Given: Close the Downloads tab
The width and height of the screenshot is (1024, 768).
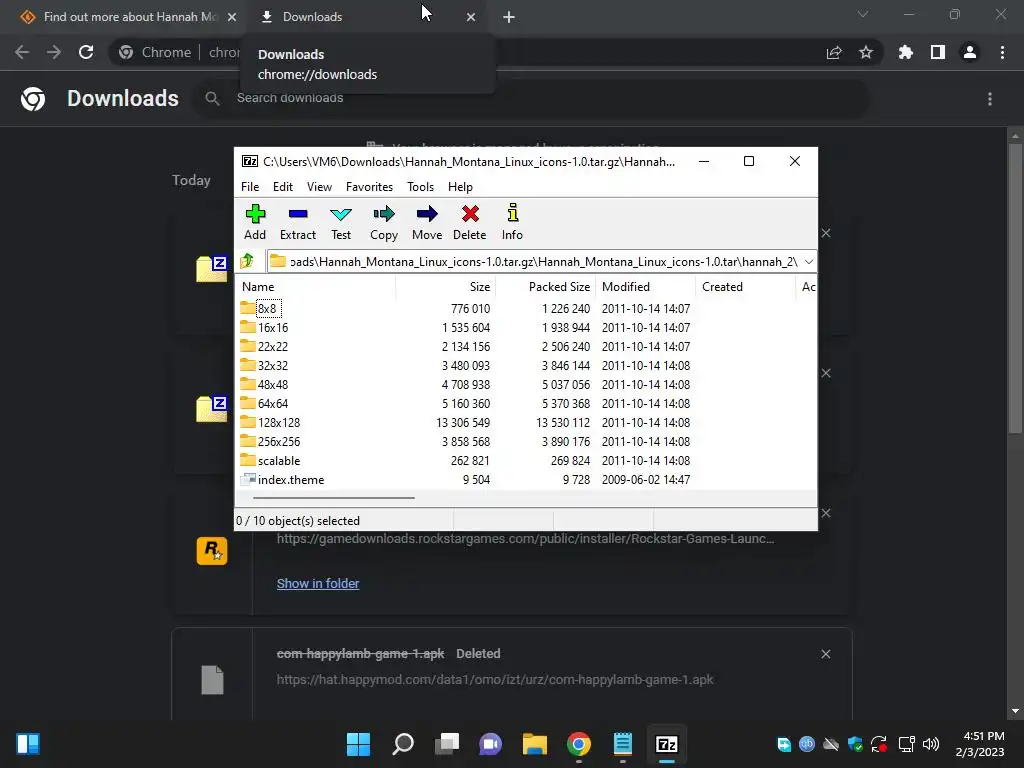Looking at the screenshot, I should [x=471, y=18].
